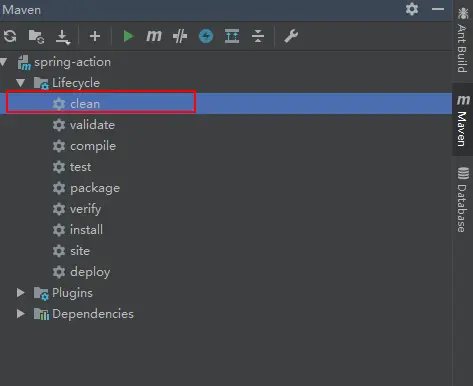
Task: Switch to the Maven side tab
Action: coord(462,120)
